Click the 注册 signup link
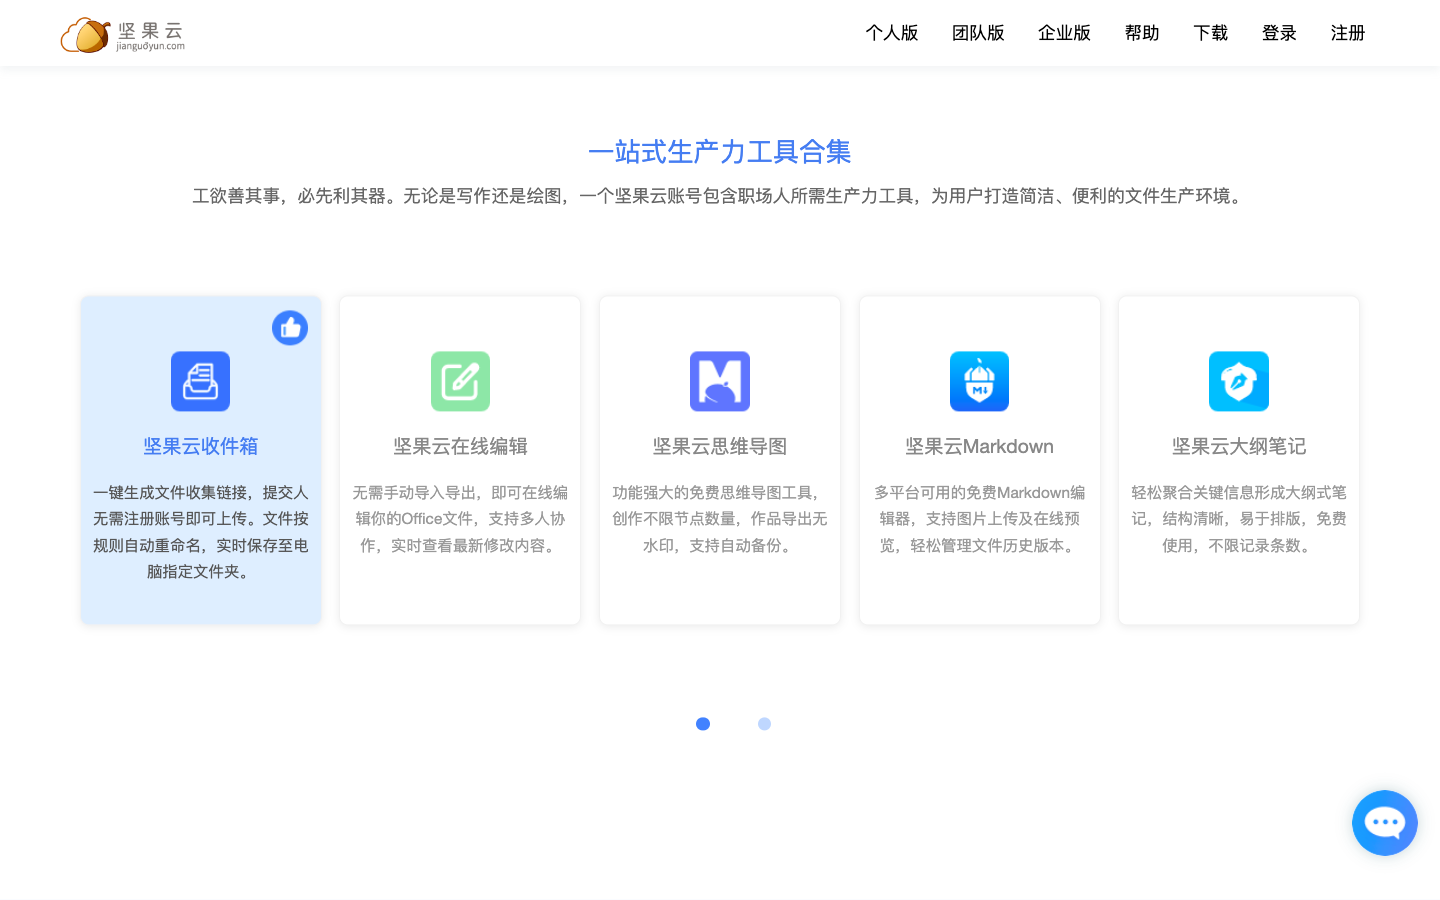Image resolution: width=1440 pixels, height=900 pixels. [1347, 33]
